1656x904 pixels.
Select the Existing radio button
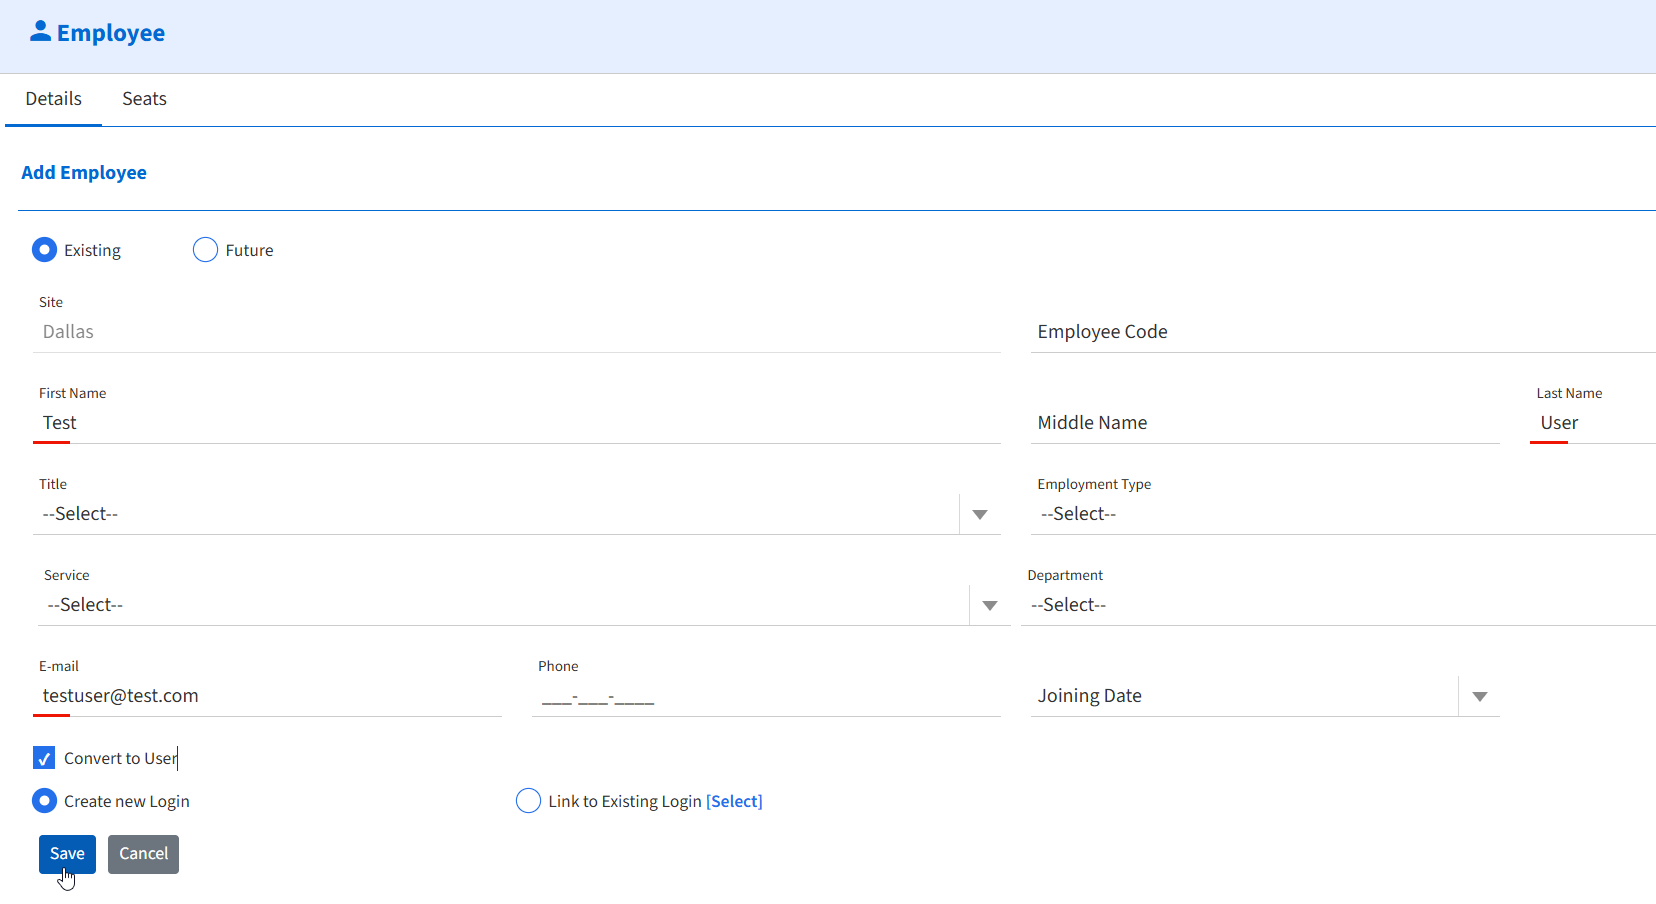[x=44, y=249]
